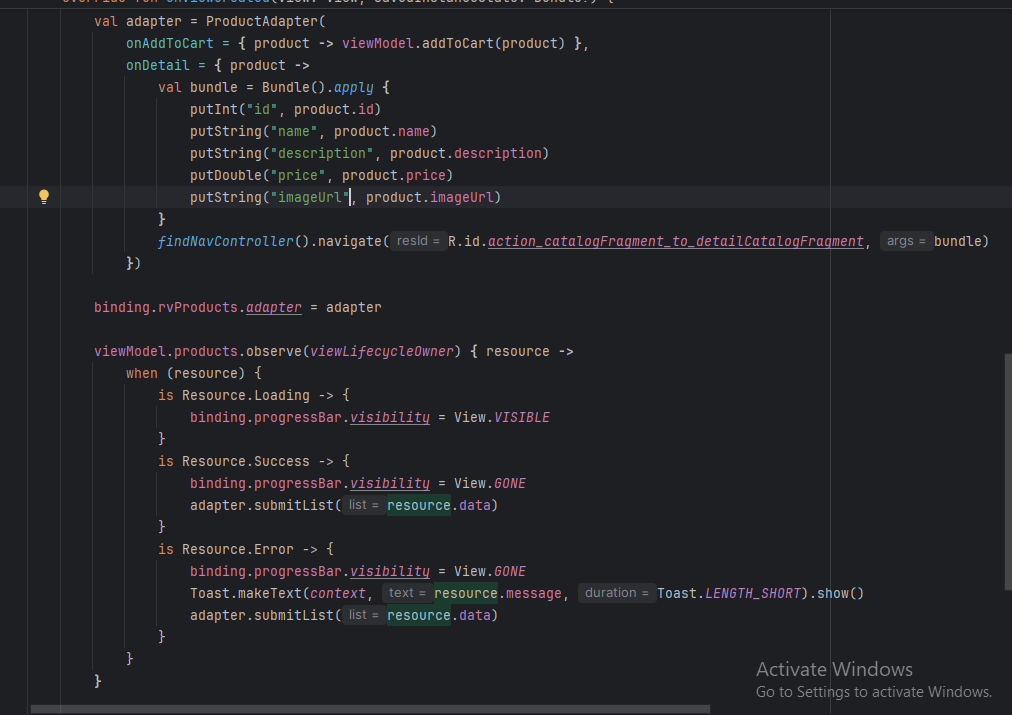Click Resource.Success branch condition
1012x715 pixels.
point(246,461)
